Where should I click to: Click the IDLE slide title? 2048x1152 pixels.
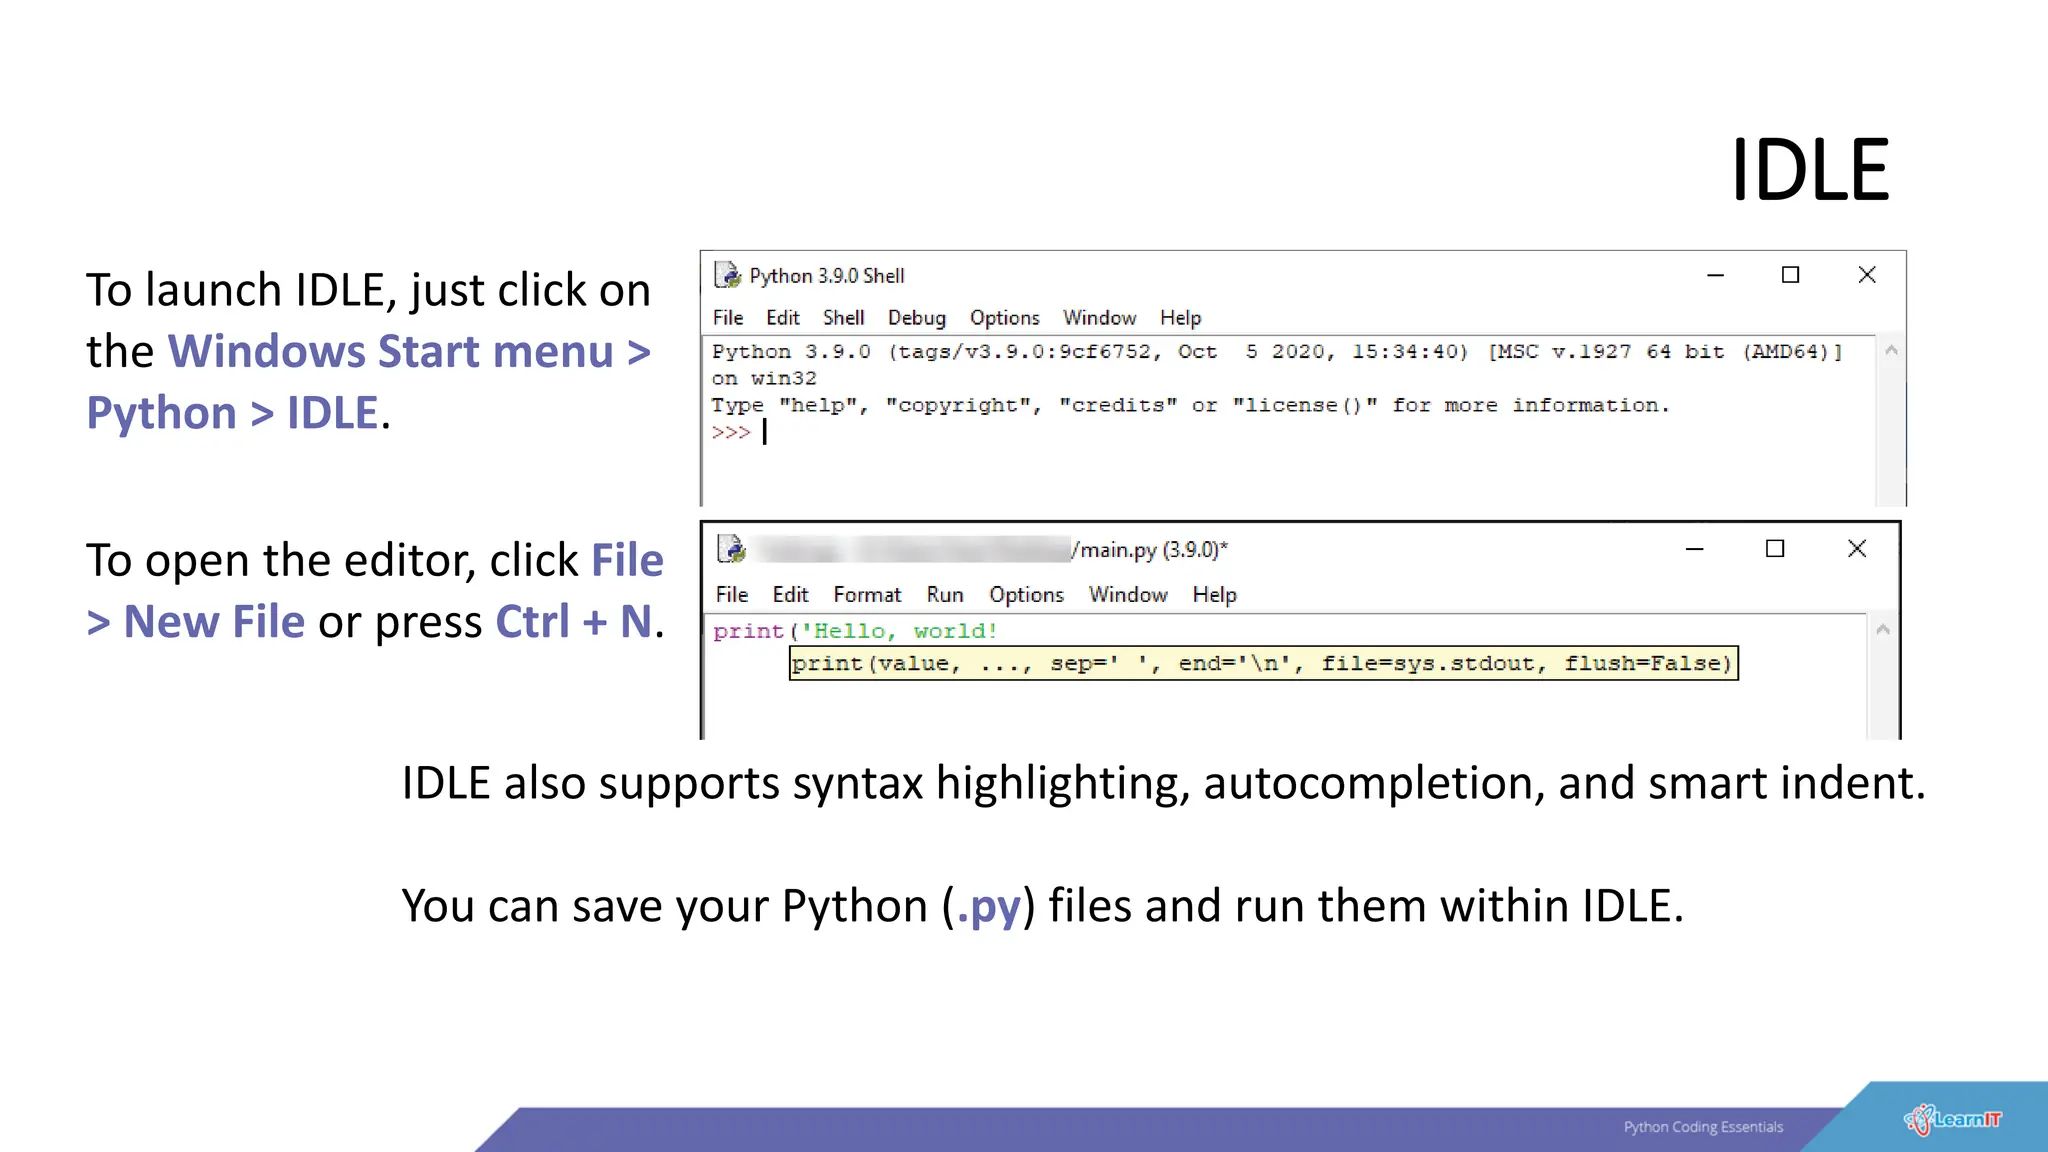pos(1810,170)
